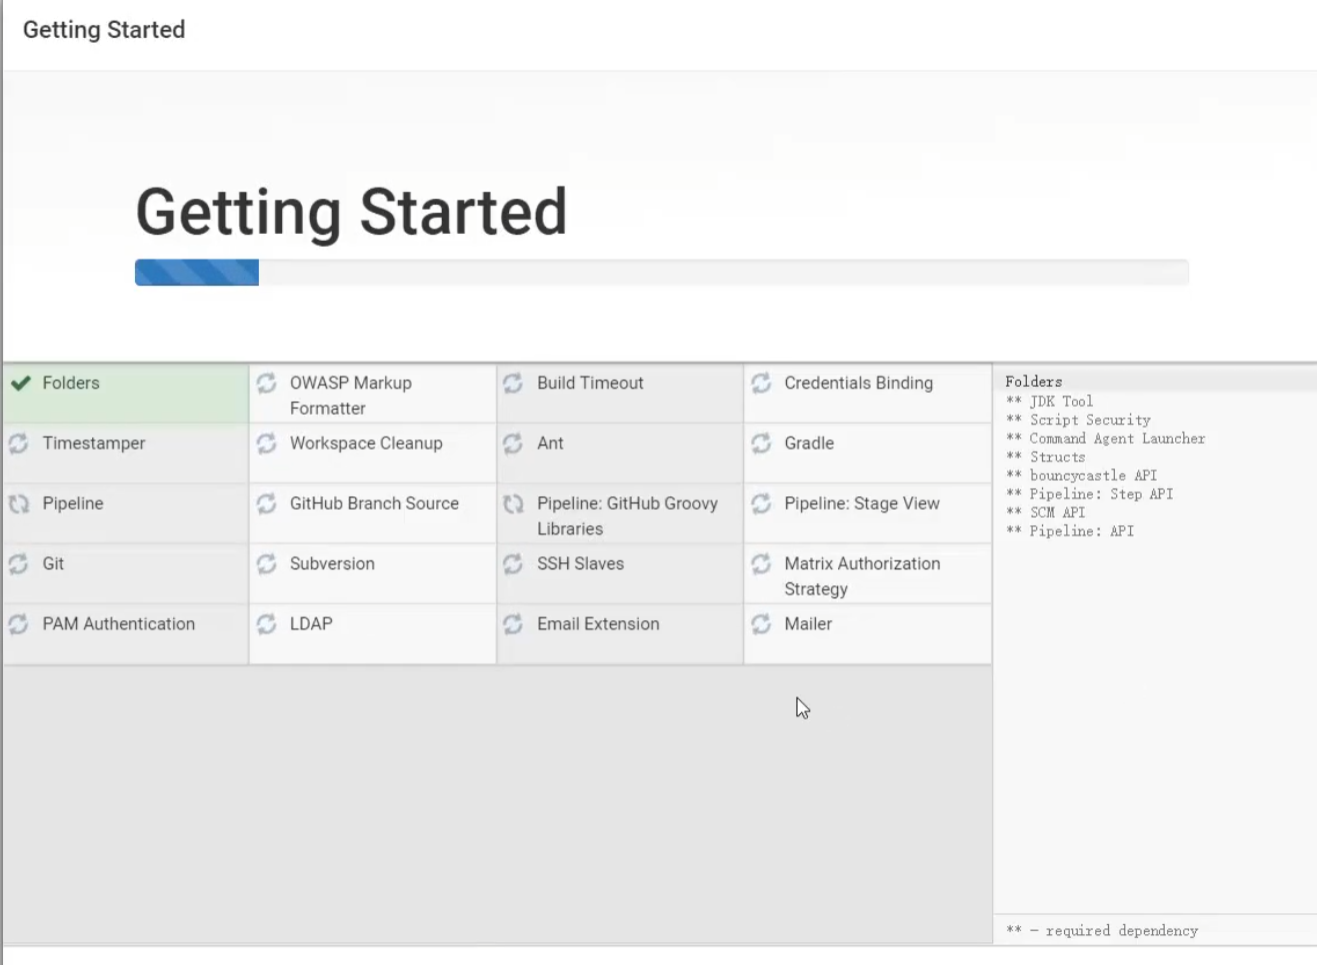The height and width of the screenshot is (965, 1317).
Task: Click the spinner icon beside Credentials Binding
Action: [761, 383]
